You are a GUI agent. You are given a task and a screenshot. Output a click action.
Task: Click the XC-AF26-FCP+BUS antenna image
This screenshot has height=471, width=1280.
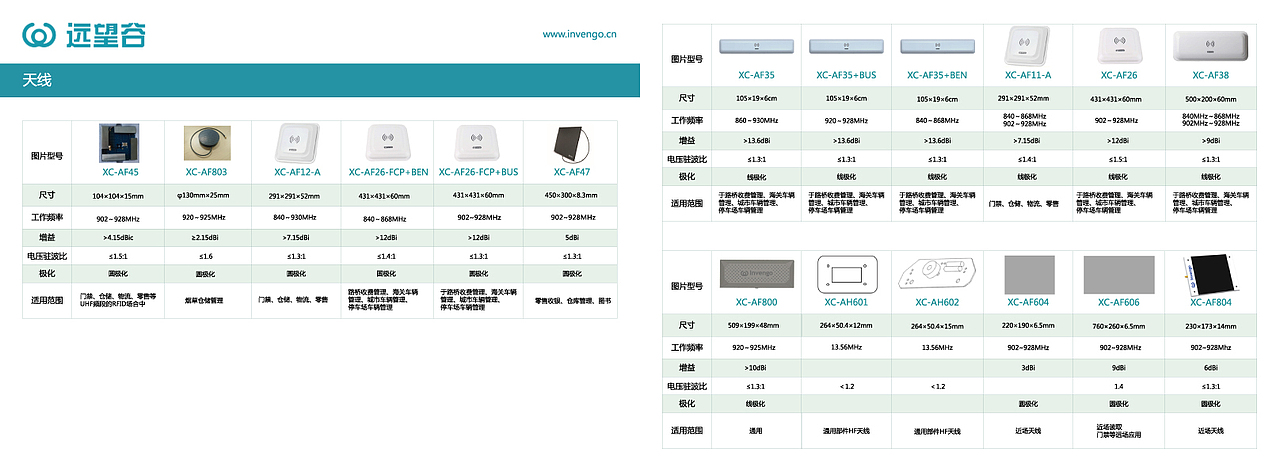(478, 143)
